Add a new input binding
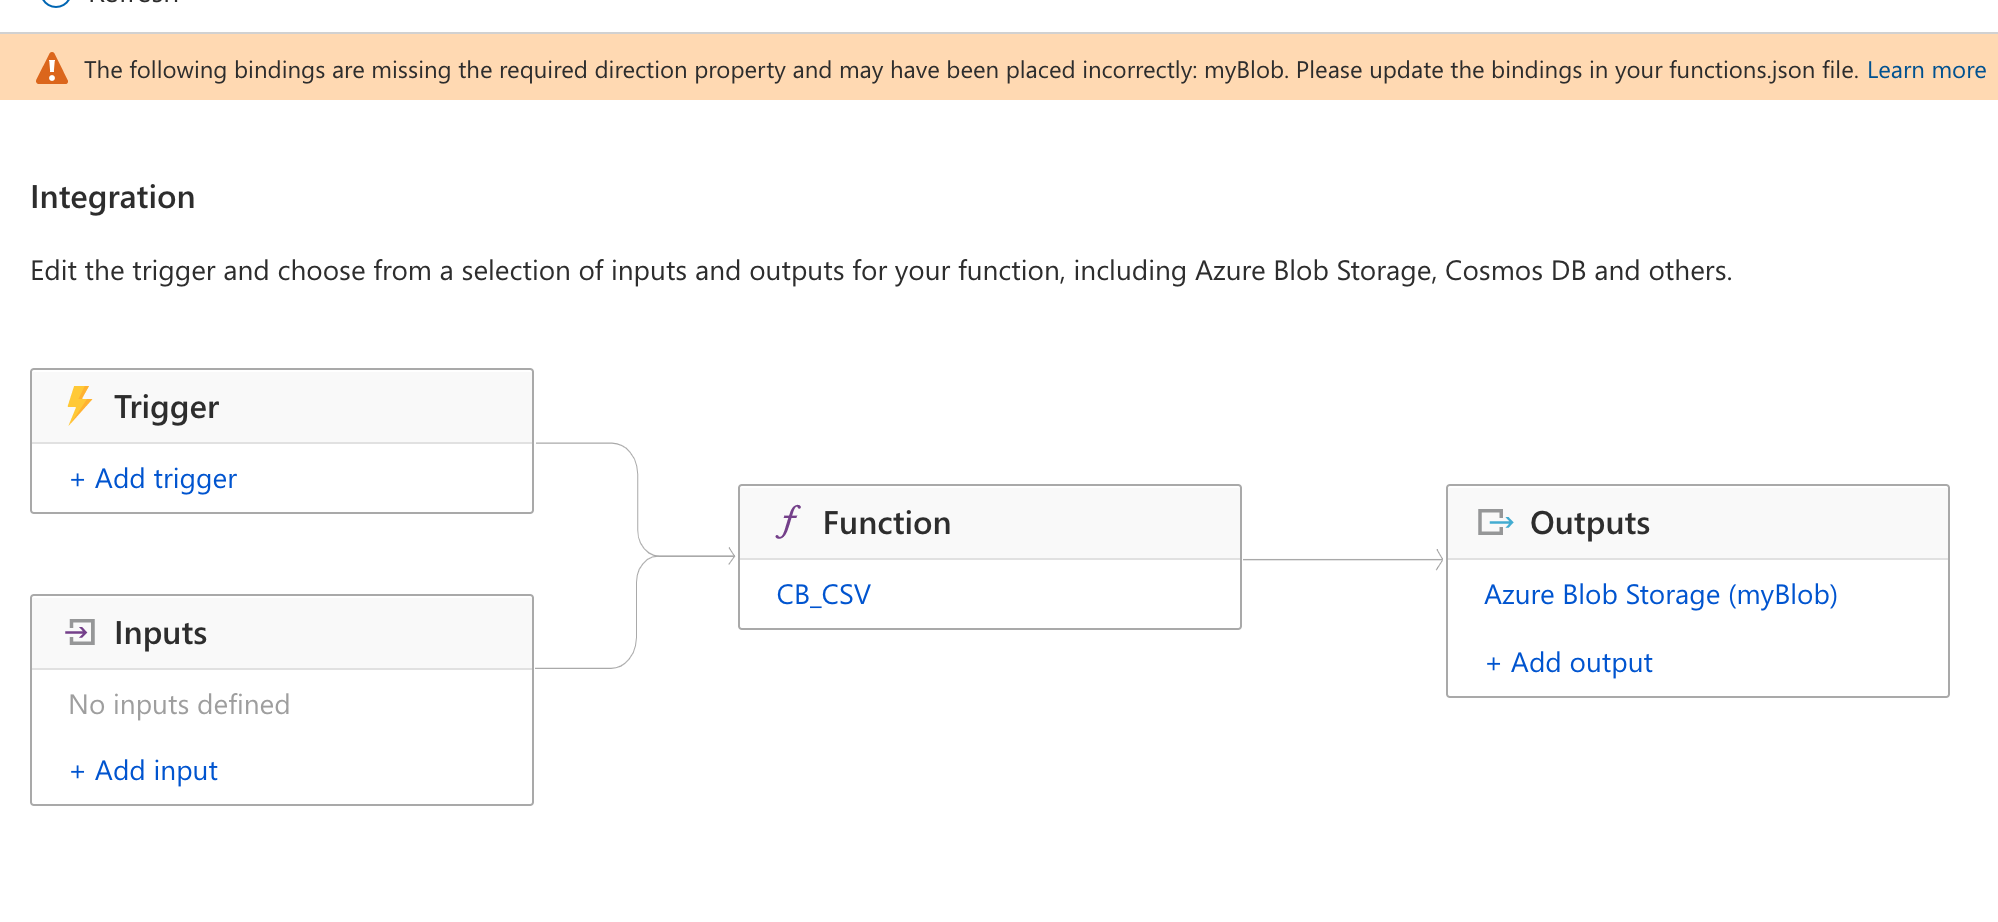The image size is (1998, 922). [x=143, y=771]
